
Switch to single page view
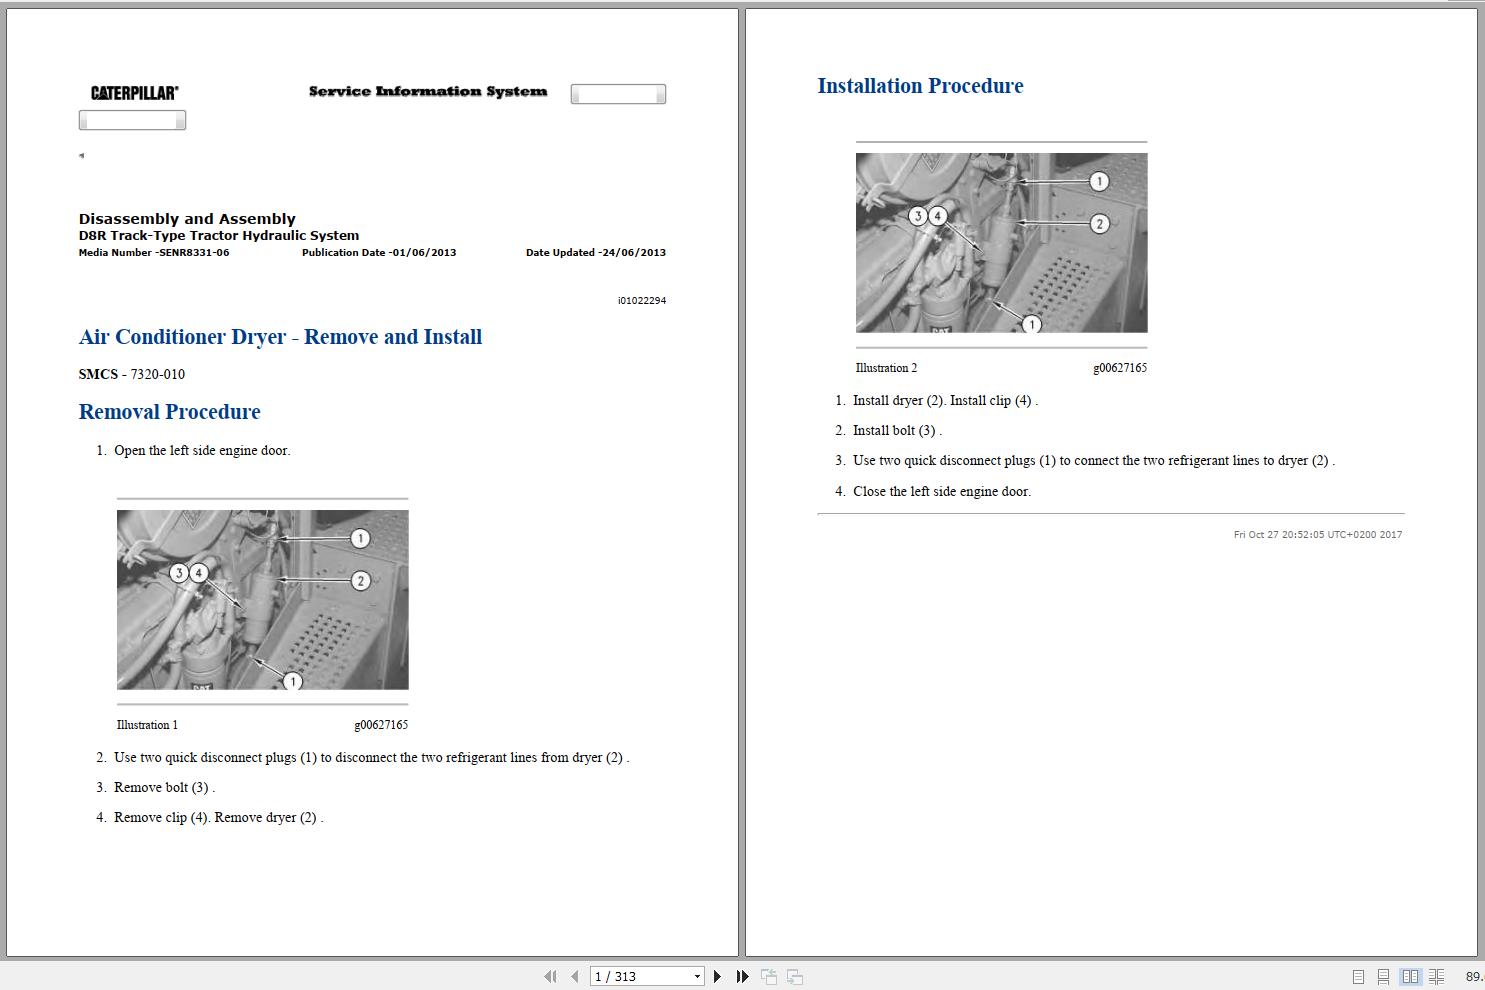coord(1358,976)
